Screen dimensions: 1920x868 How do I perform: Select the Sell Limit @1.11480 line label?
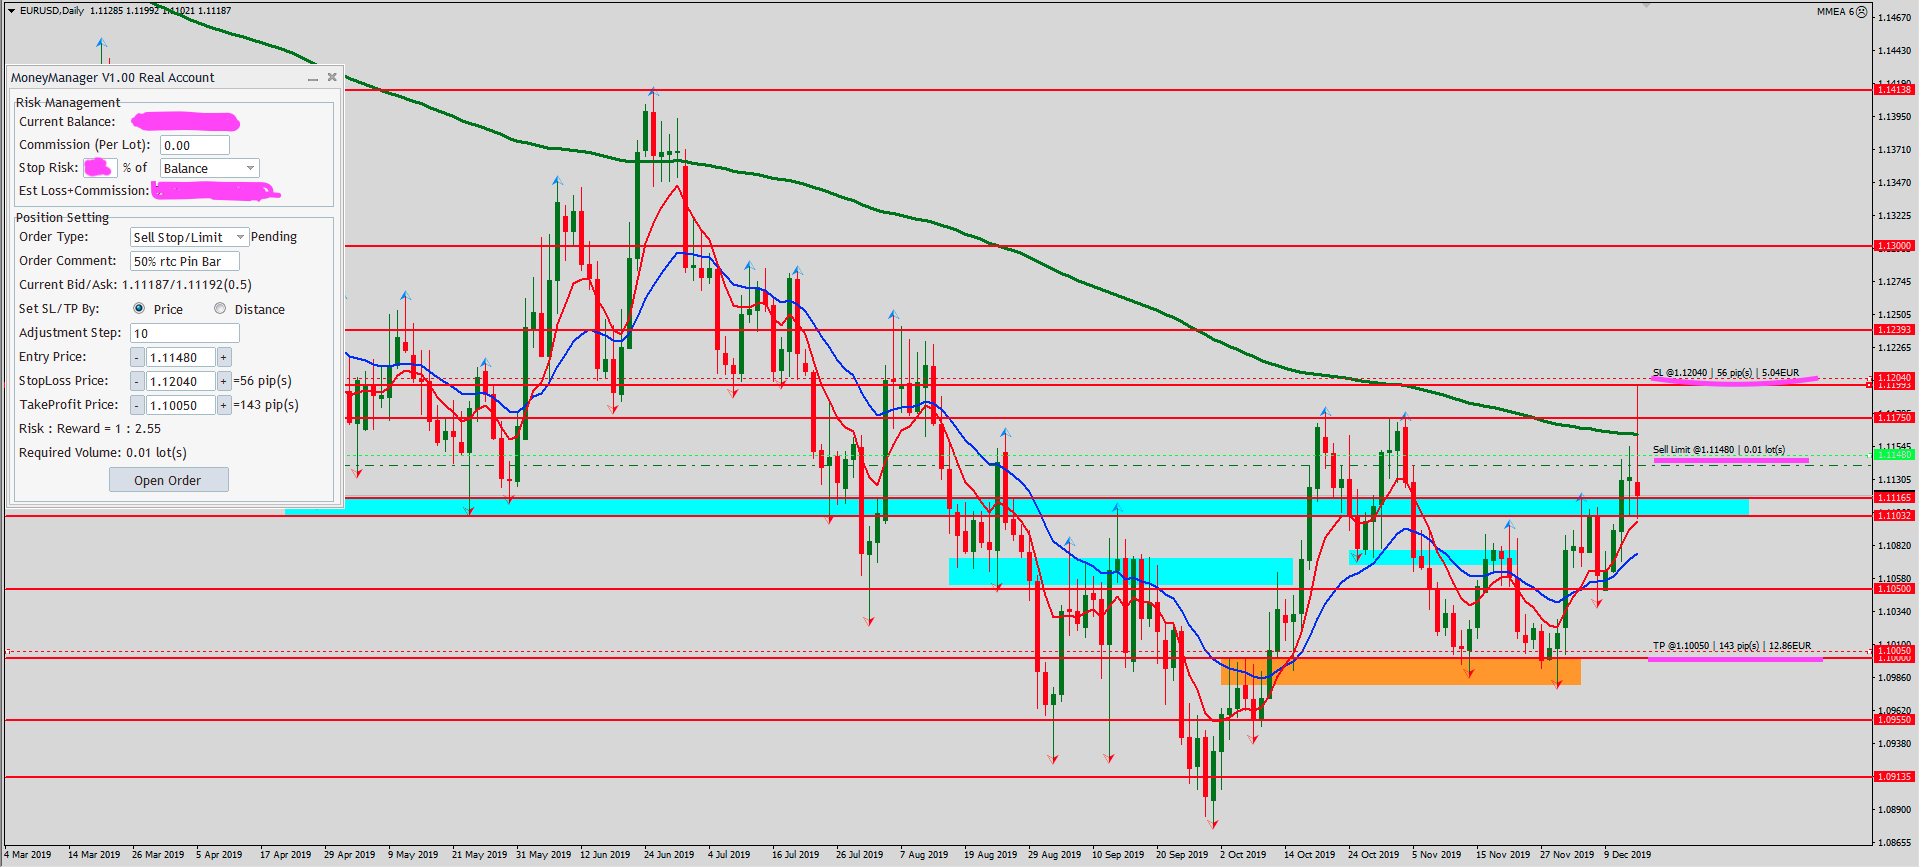coord(1719,449)
